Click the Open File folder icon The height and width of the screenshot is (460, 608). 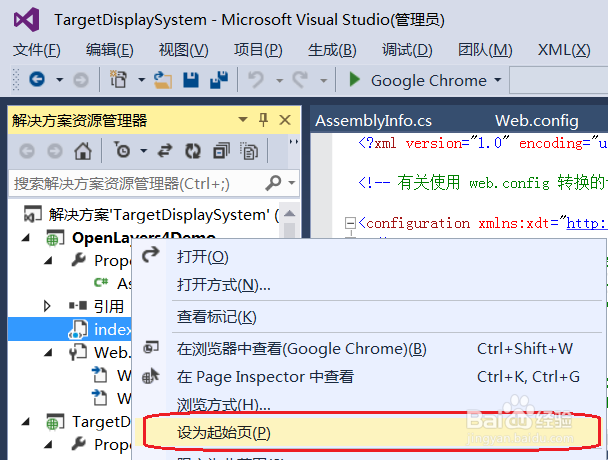163,80
